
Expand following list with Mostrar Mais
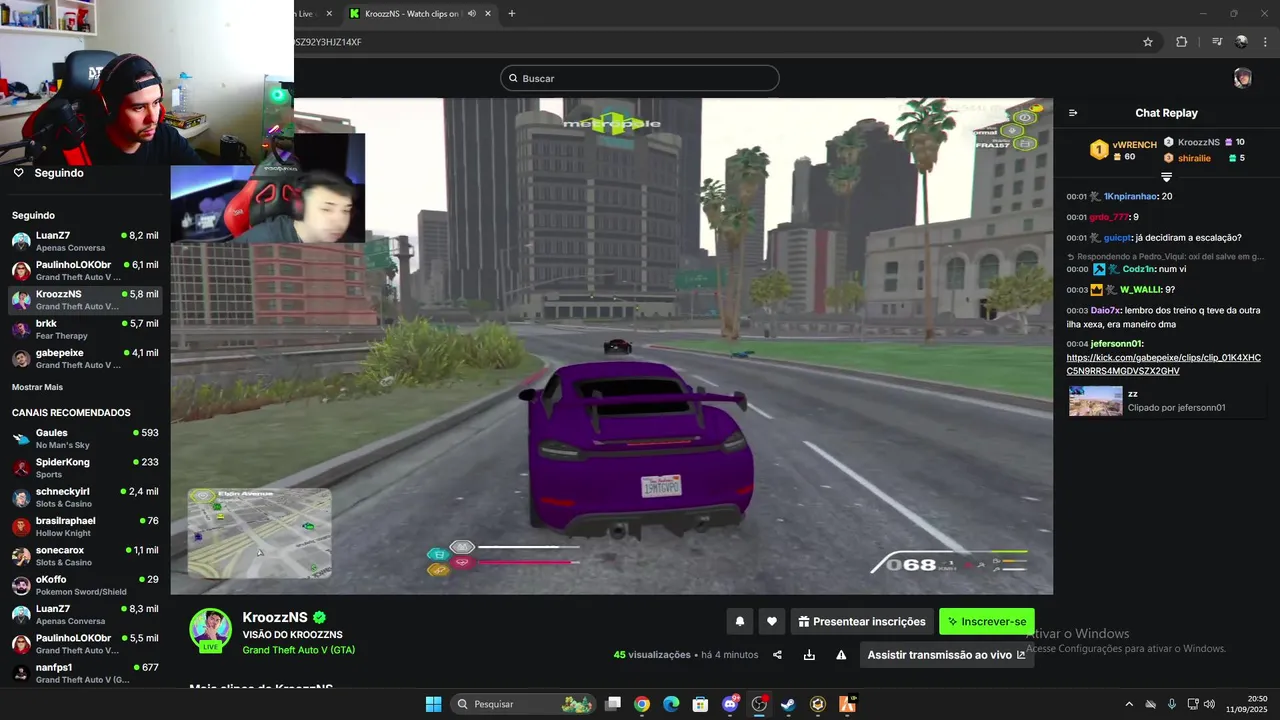(37, 387)
